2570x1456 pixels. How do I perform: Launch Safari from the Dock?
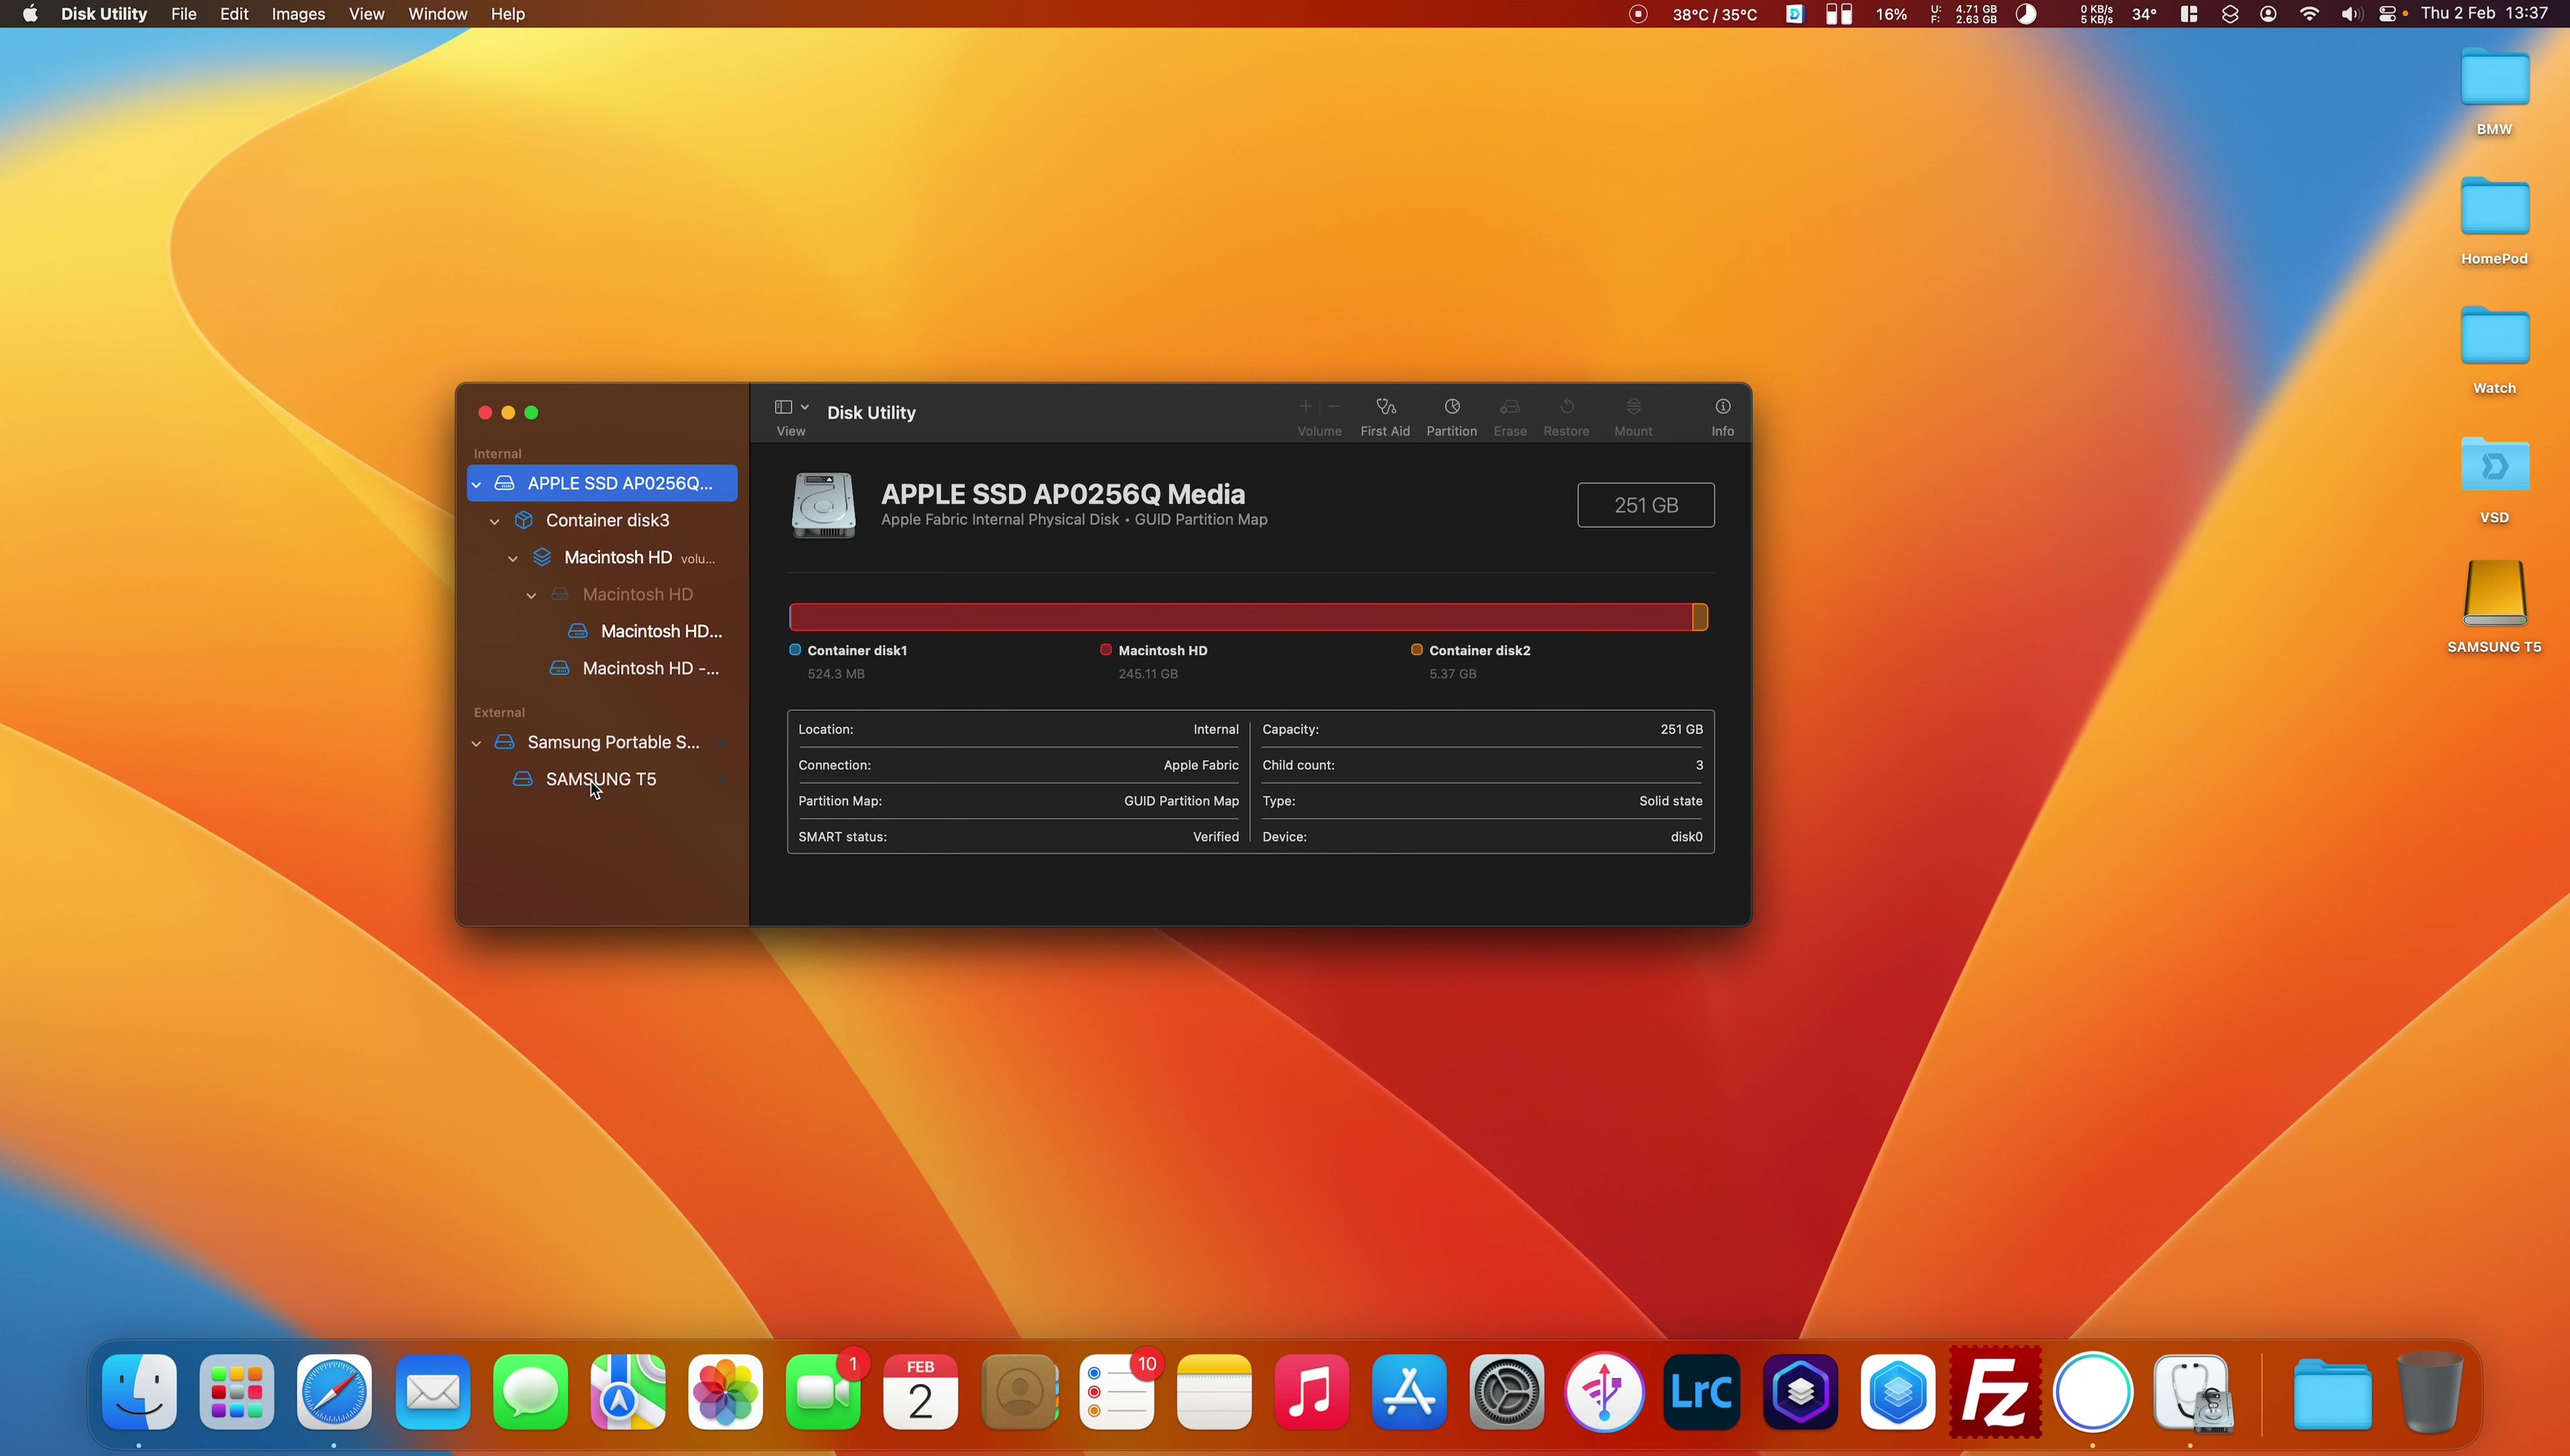tap(334, 1392)
